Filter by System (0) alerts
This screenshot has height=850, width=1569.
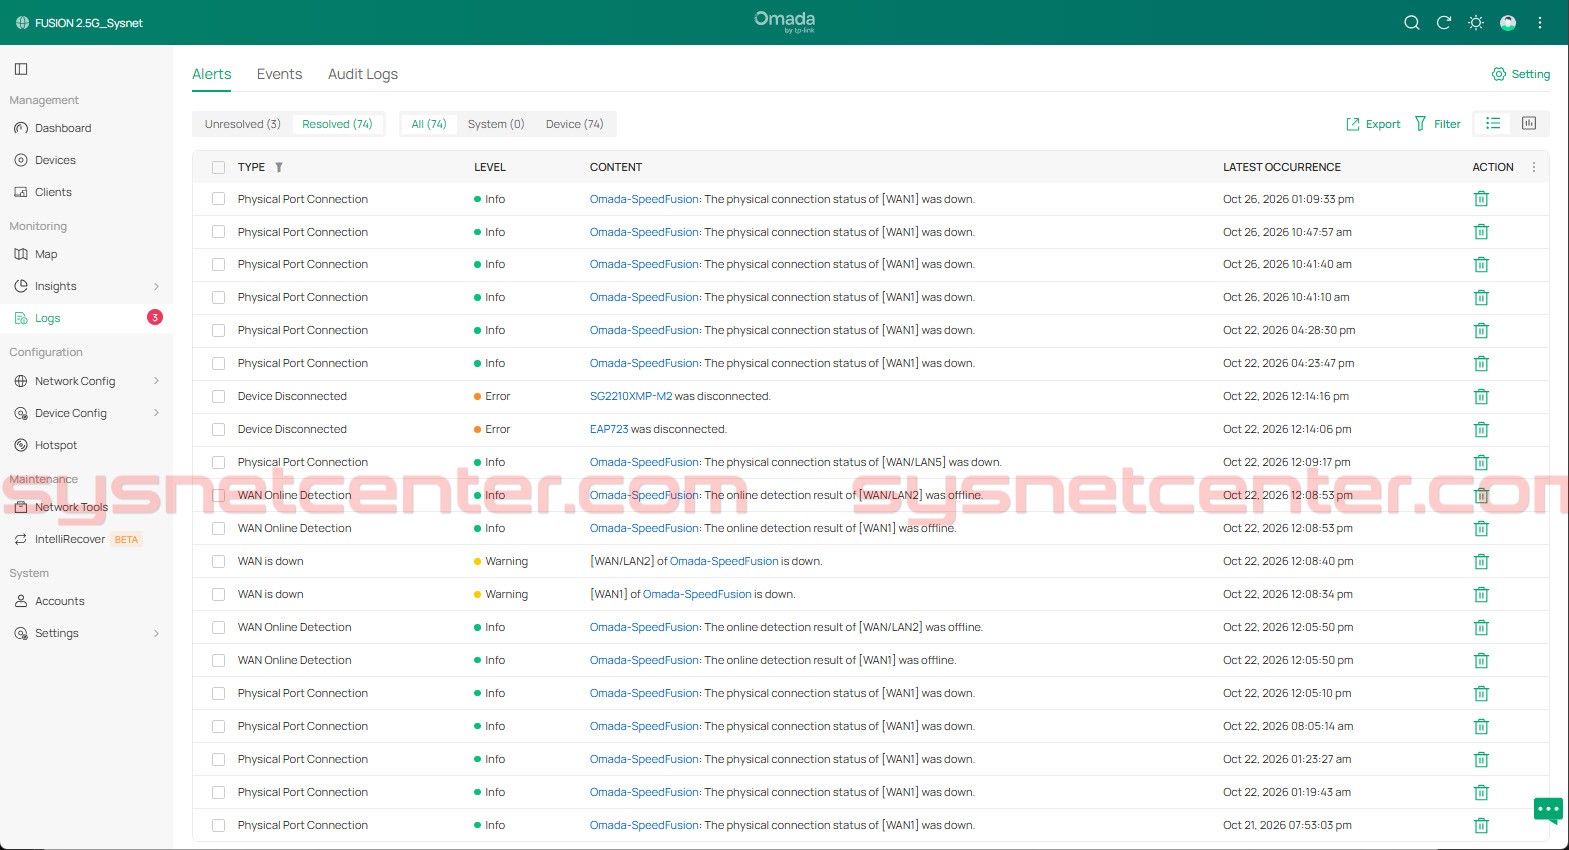point(496,124)
